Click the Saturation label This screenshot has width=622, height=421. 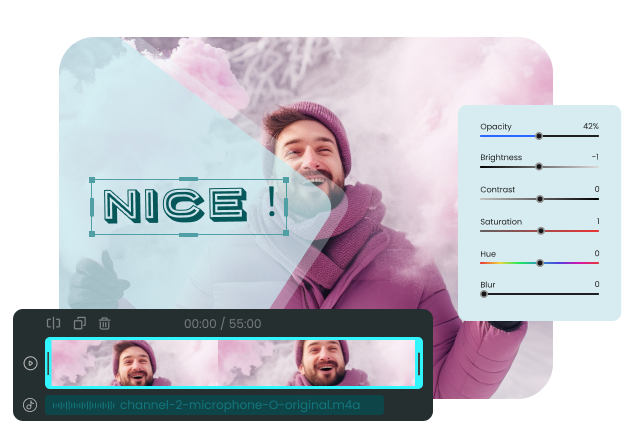(x=501, y=221)
